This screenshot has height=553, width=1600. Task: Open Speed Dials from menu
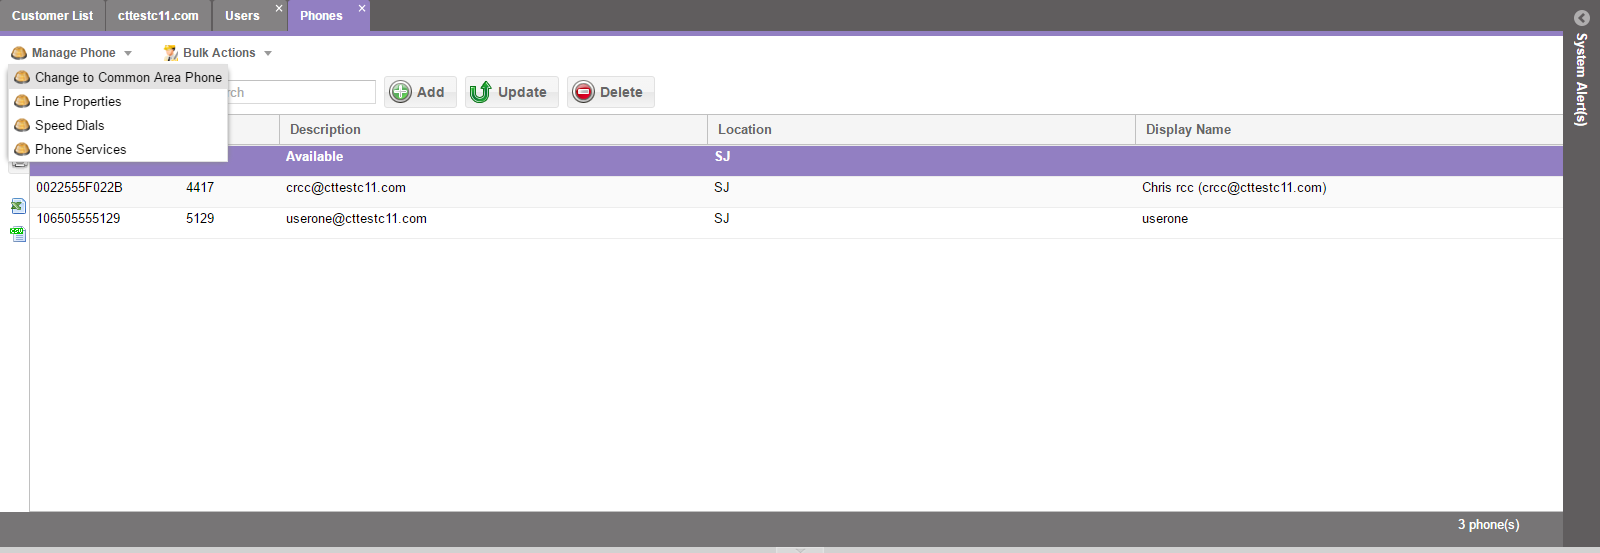(118, 125)
